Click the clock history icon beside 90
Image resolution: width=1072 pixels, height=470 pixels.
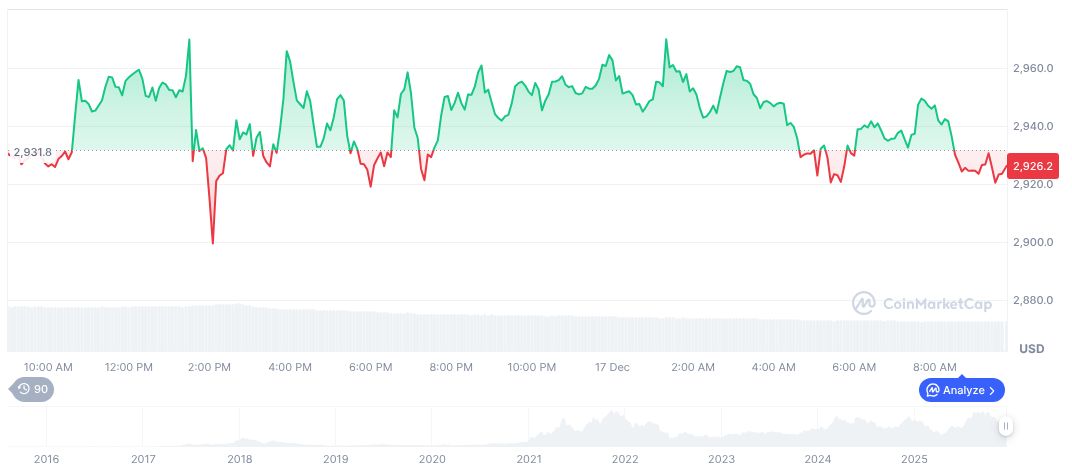(x=22, y=390)
